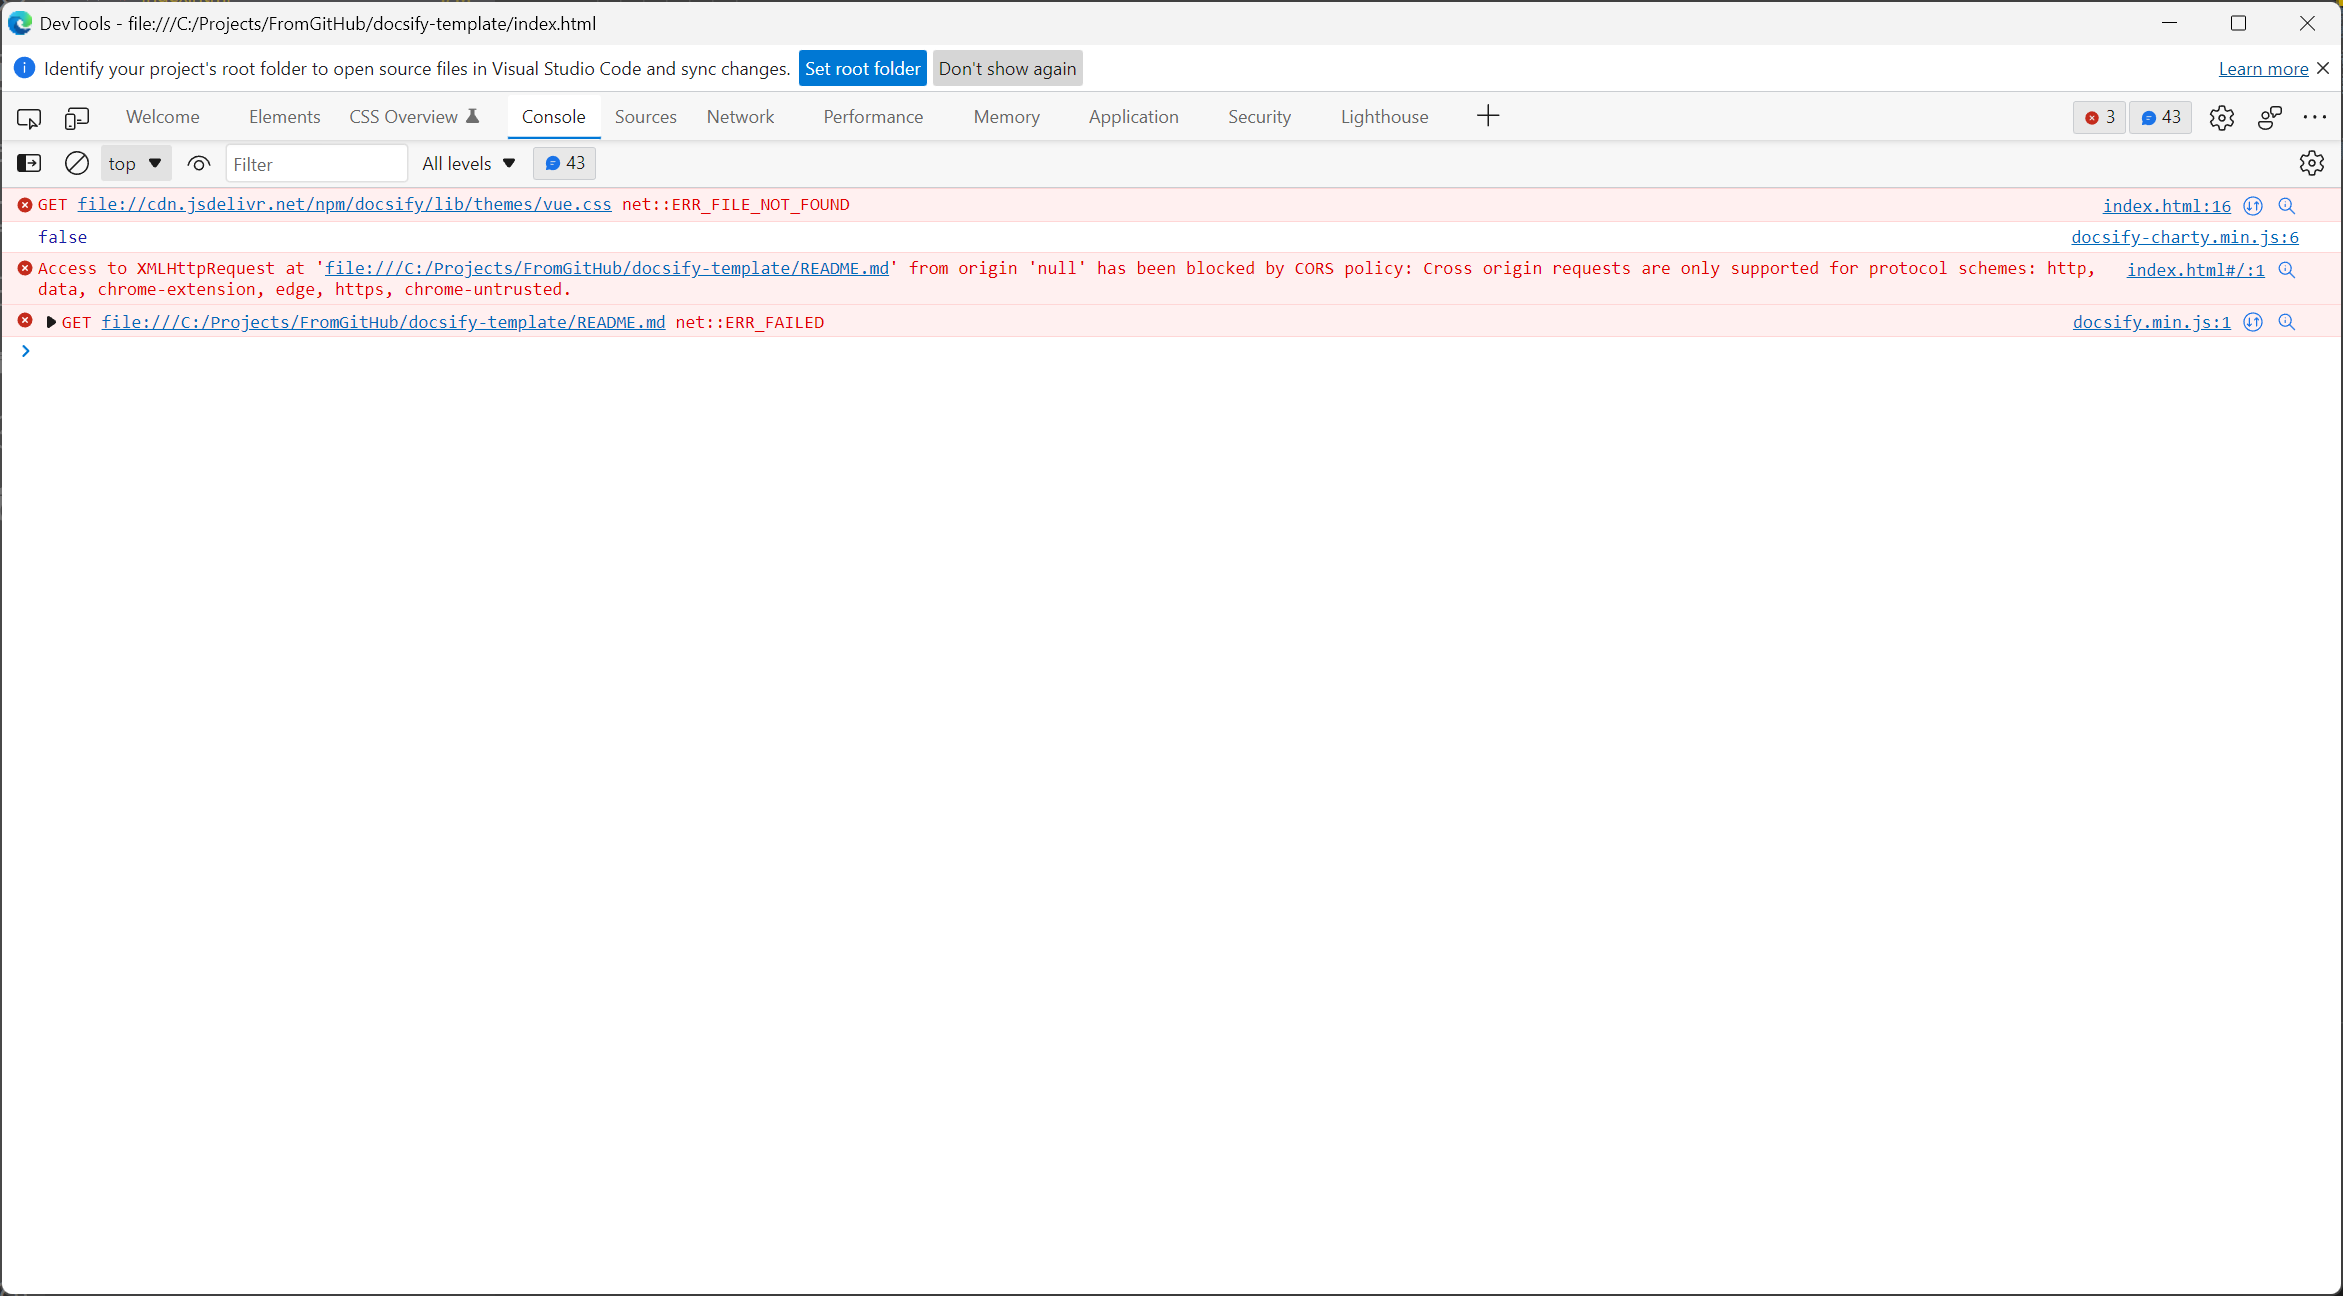Click the inspect element picker icon
This screenshot has width=2343, height=1296.
point(29,118)
